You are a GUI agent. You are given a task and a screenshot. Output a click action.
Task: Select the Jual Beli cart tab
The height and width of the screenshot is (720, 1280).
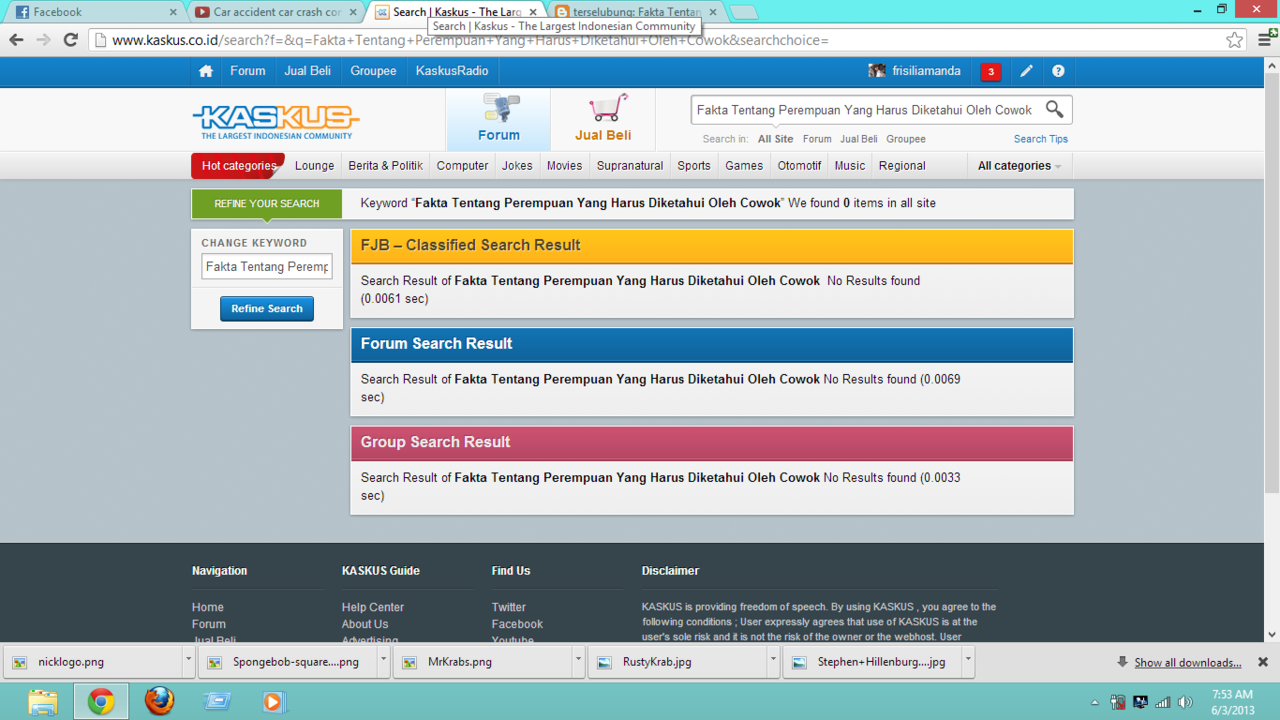point(603,119)
